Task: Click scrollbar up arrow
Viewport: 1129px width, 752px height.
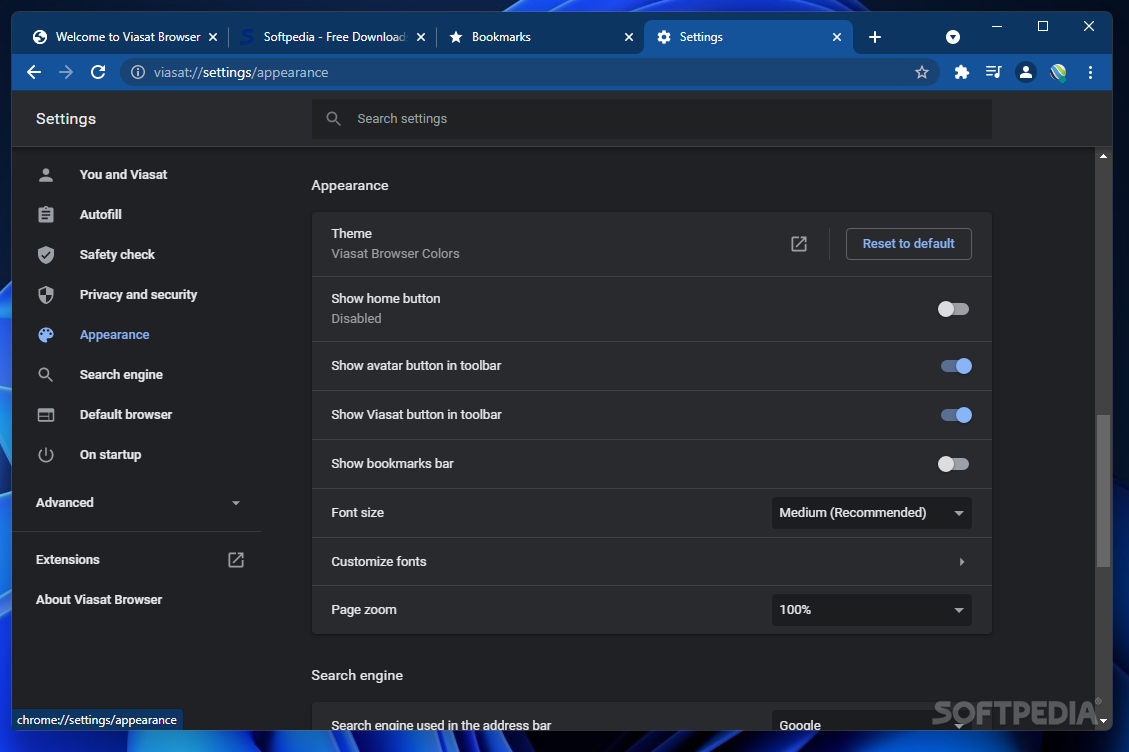Action: click(x=1103, y=156)
